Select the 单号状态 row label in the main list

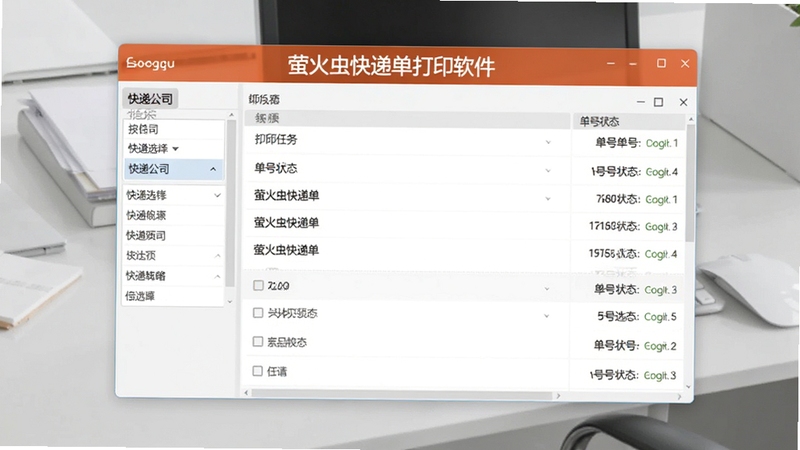276,168
